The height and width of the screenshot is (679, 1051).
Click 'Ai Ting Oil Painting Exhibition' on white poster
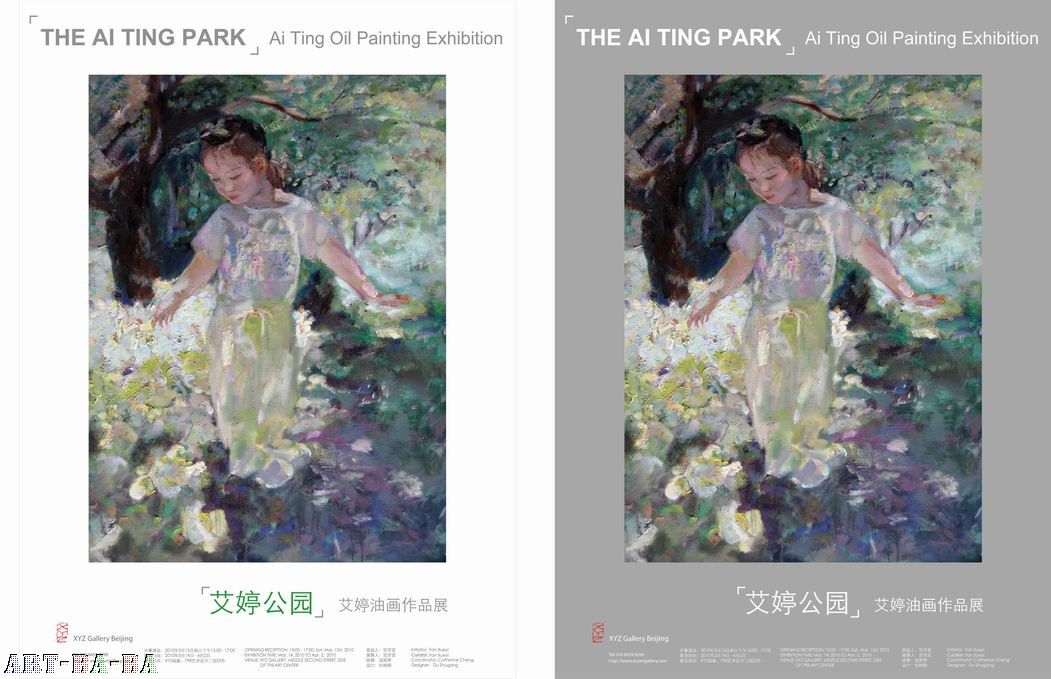(386, 38)
